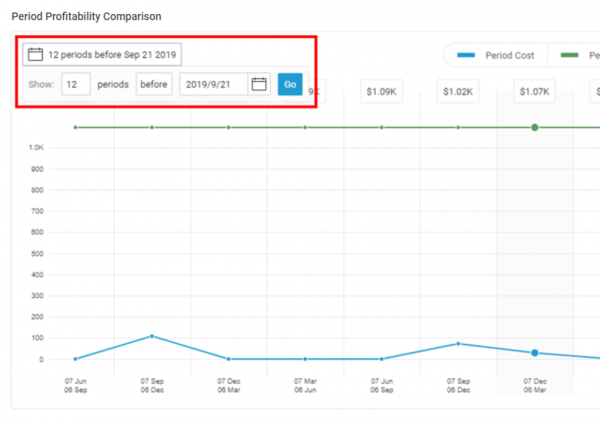Click the first blue data point at 07 Jun
This screenshot has height=422, width=600.
(75, 359)
